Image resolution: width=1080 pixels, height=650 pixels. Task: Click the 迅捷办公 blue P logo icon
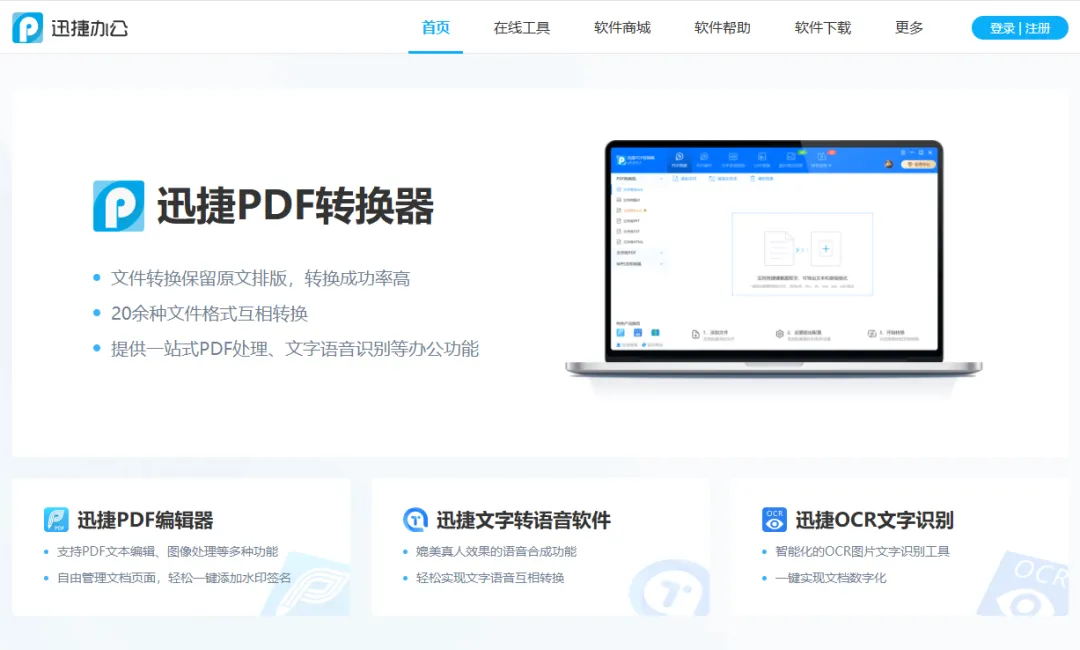pyautogui.click(x=28, y=28)
